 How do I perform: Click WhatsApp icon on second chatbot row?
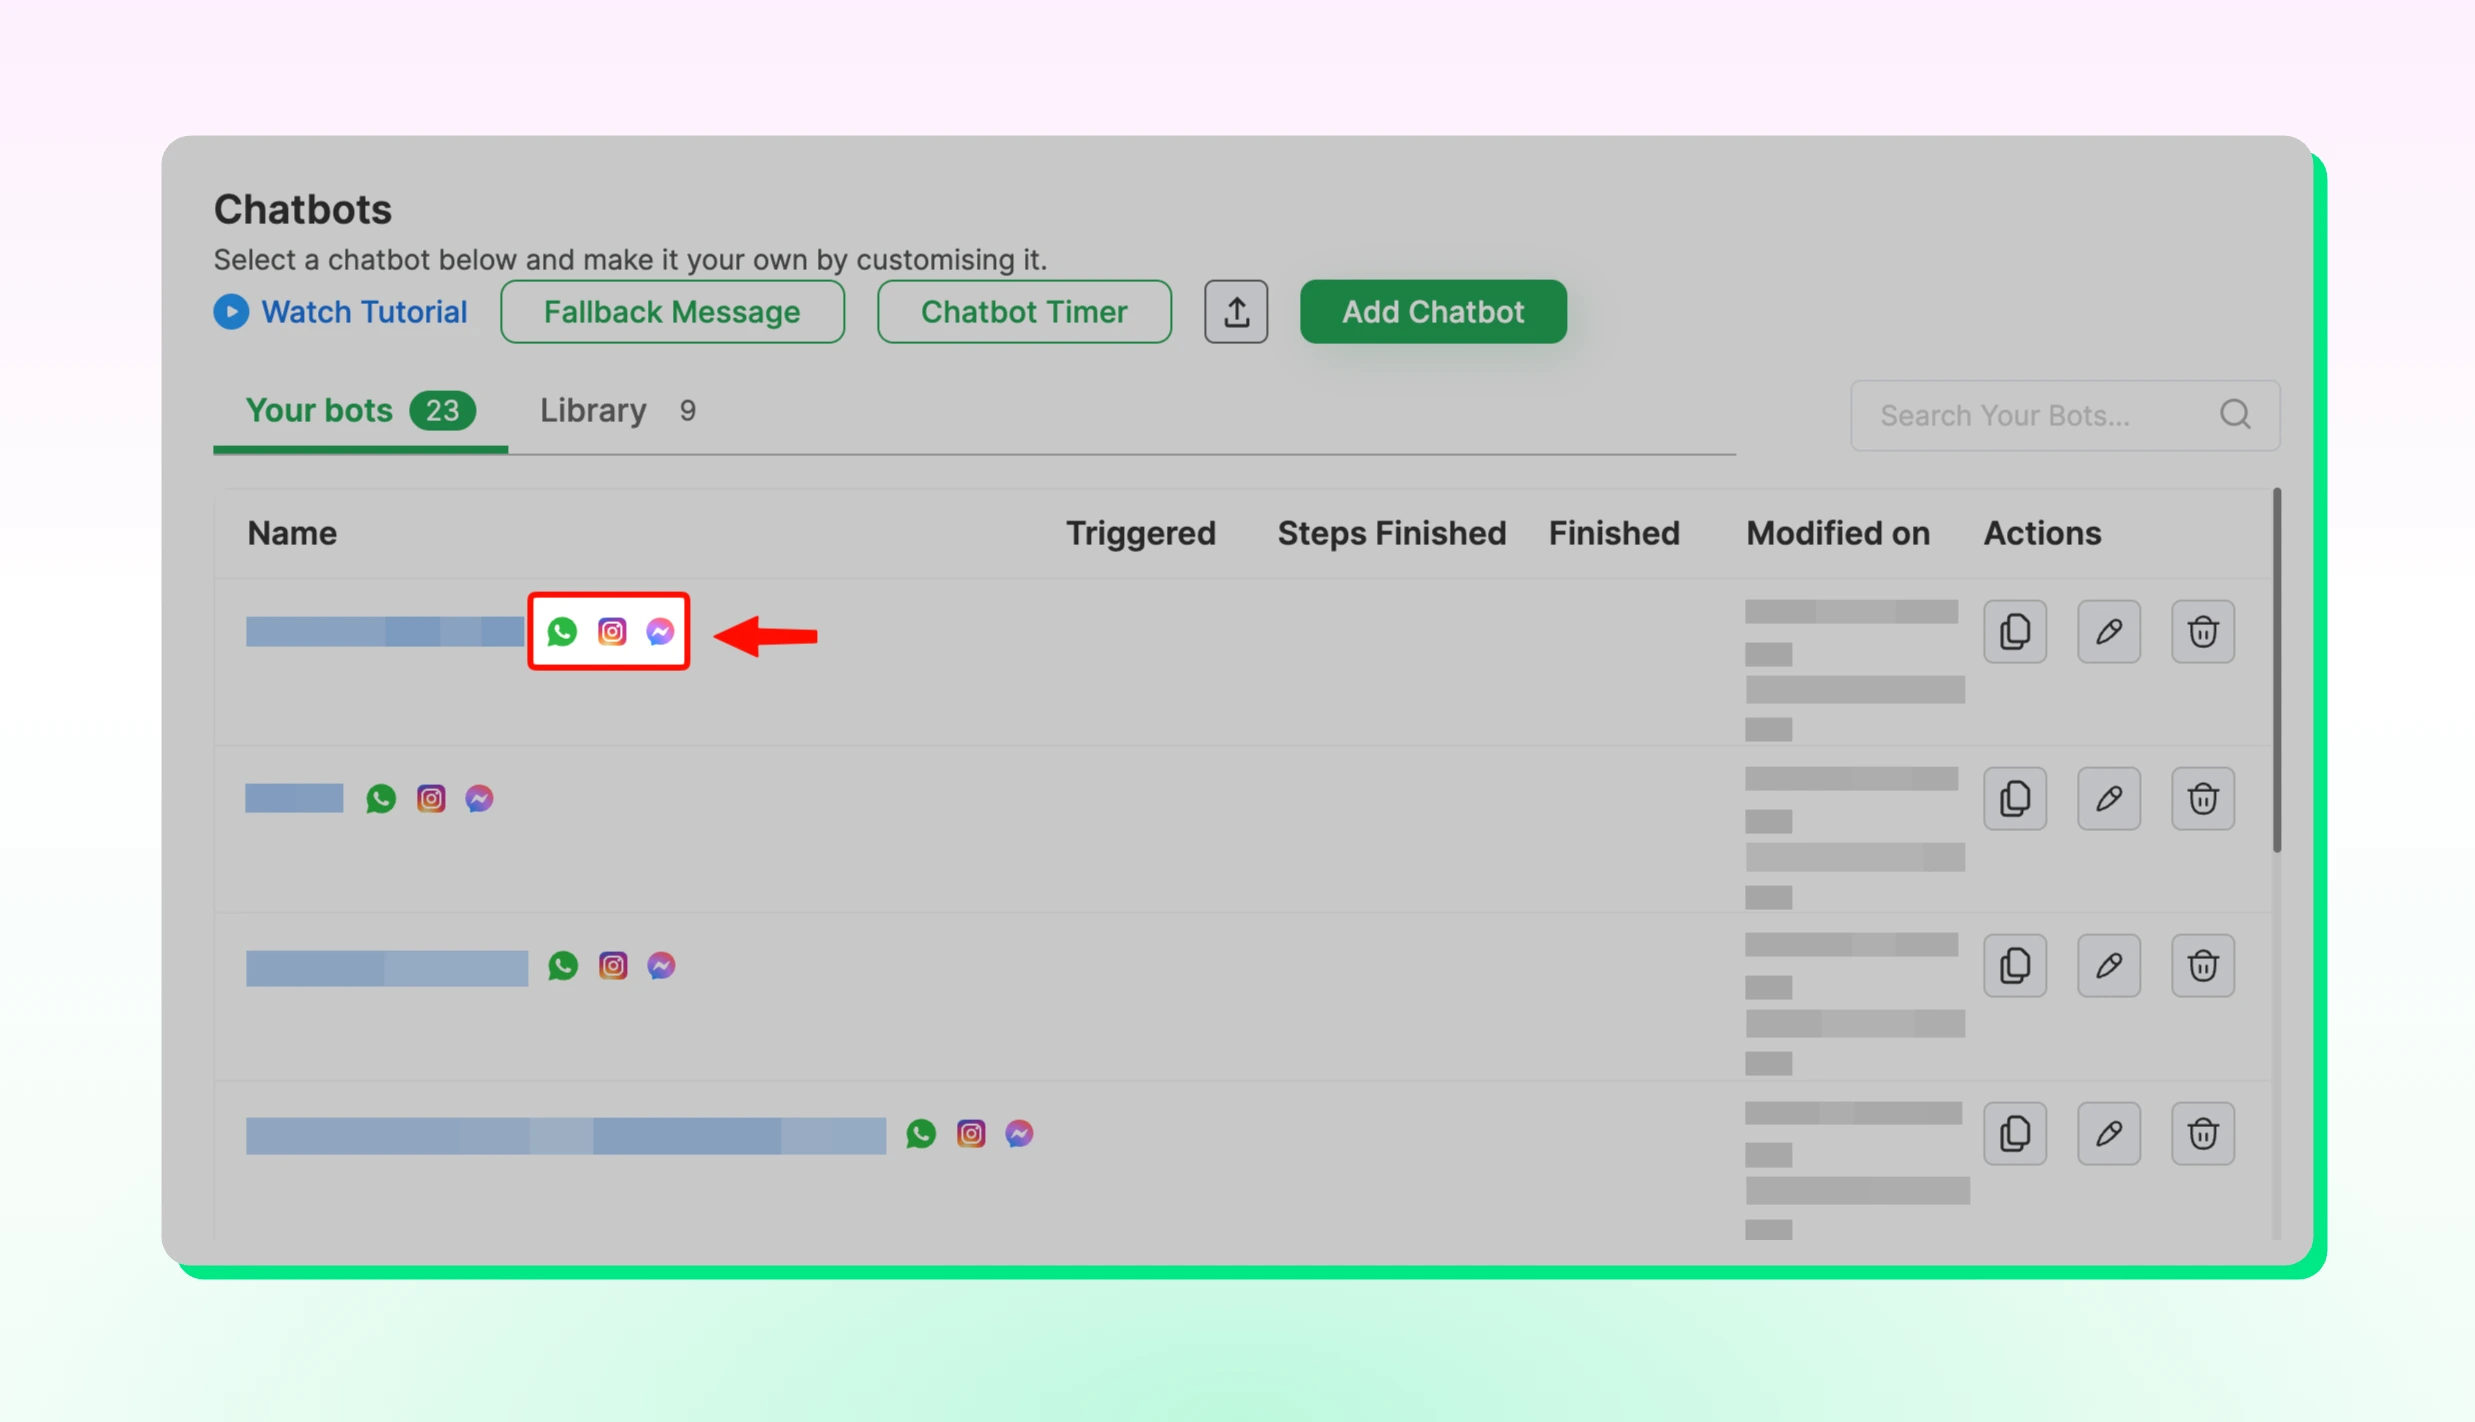[381, 799]
